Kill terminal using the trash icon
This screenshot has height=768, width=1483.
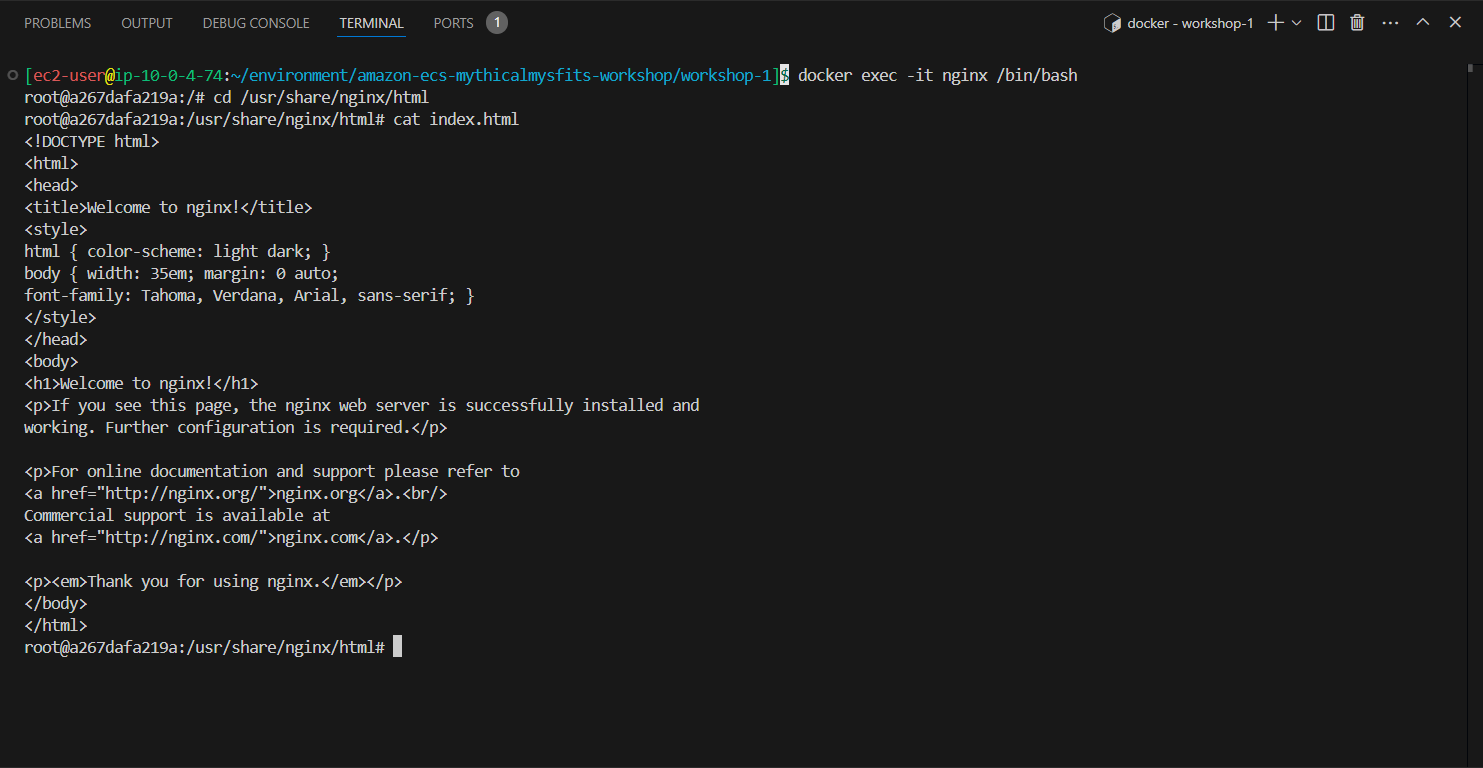tap(1357, 22)
